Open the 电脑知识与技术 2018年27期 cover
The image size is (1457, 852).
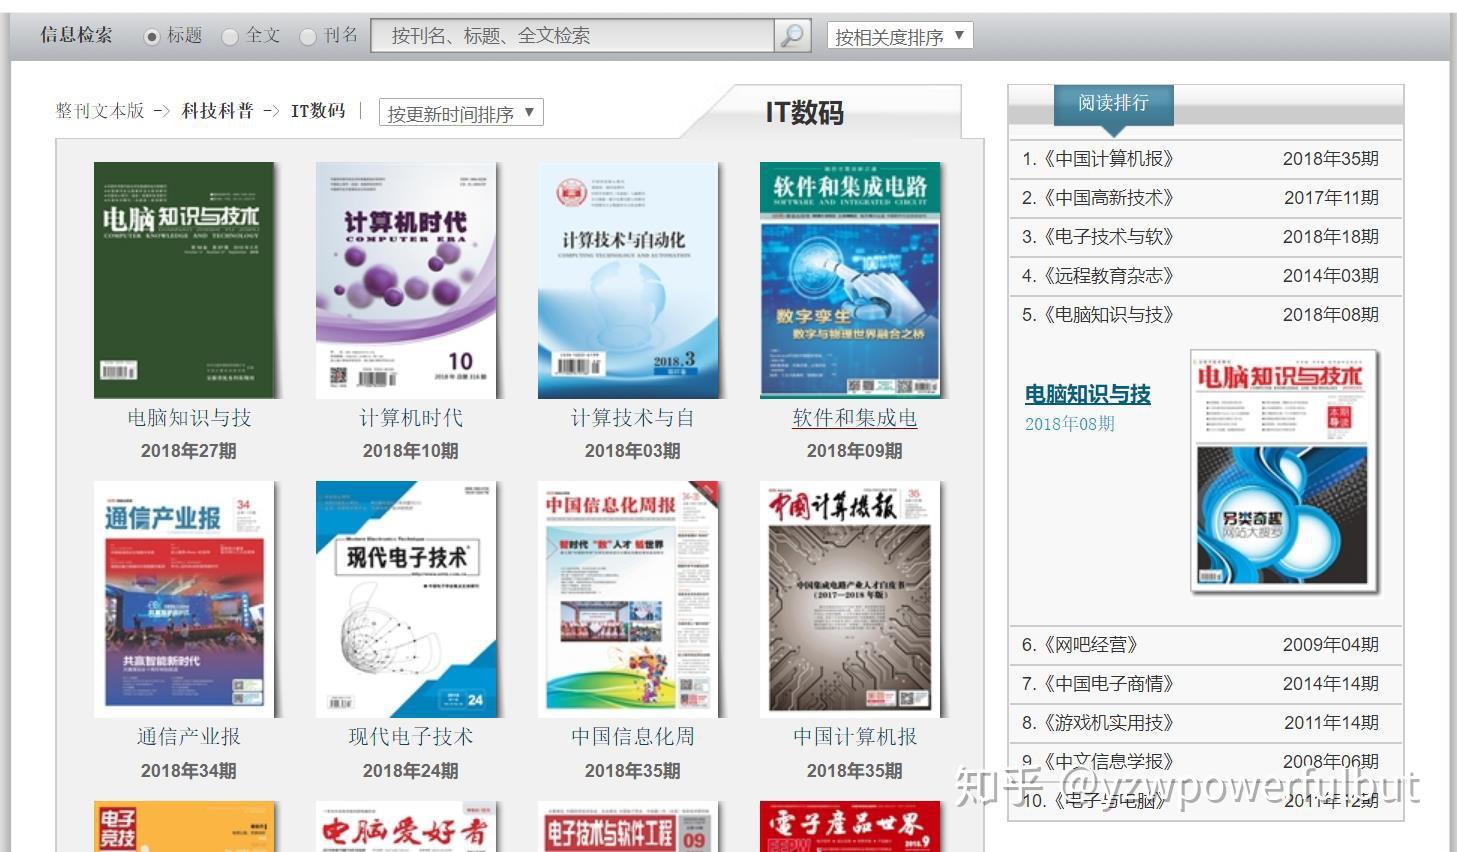(x=184, y=280)
